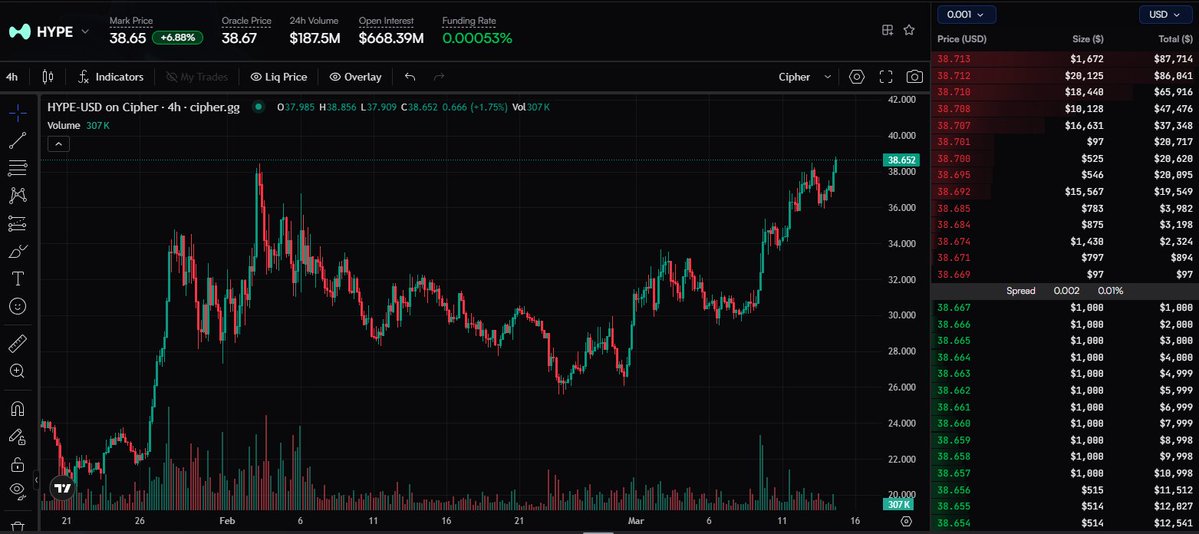Viewport: 1199px width, 534px height.
Task: Click the 307K volume axis label
Action: [x=898, y=504]
